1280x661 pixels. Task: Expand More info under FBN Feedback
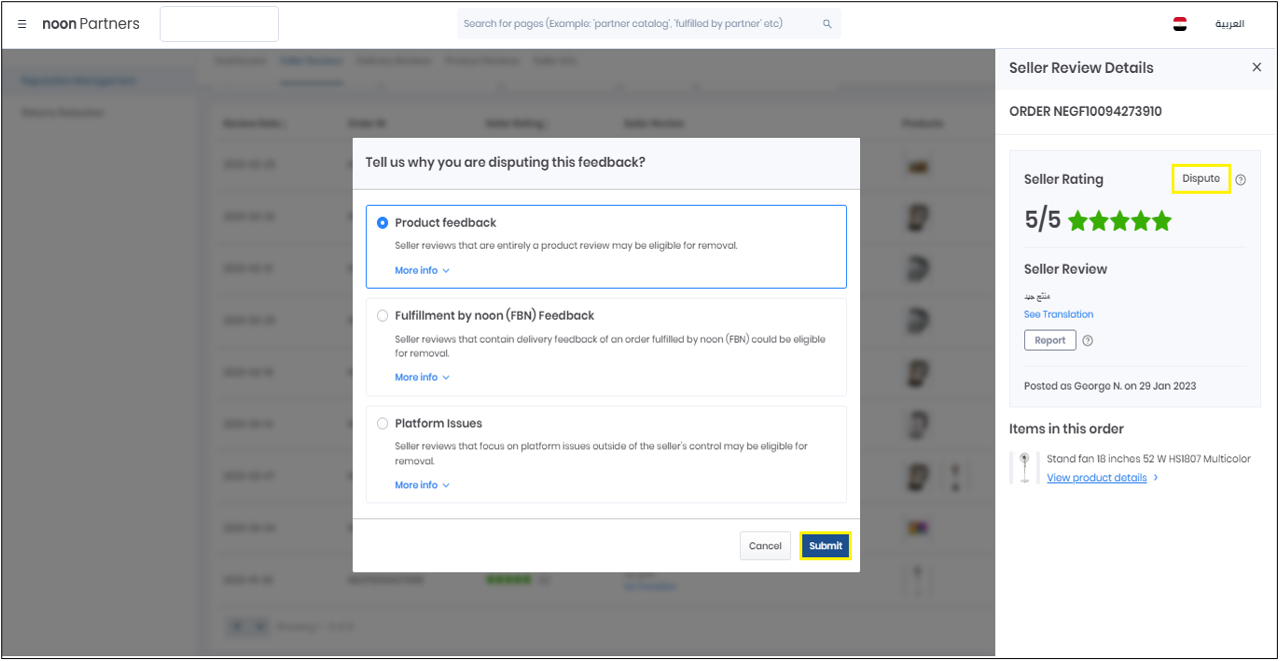pyautogui.click(x=422, y=378)
